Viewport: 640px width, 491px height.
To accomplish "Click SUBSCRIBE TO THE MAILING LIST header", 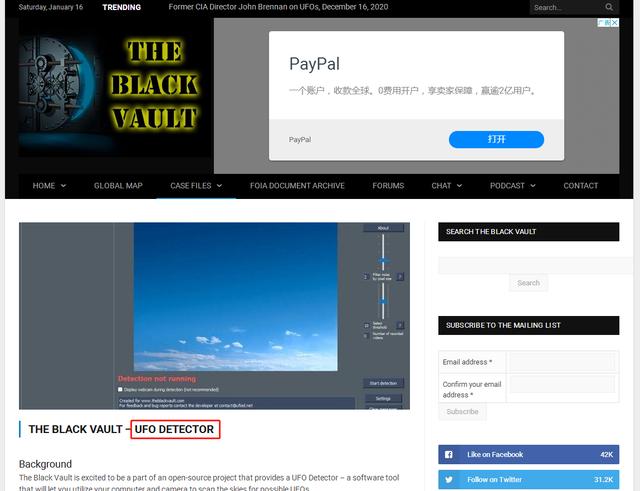I will point(529,325).
